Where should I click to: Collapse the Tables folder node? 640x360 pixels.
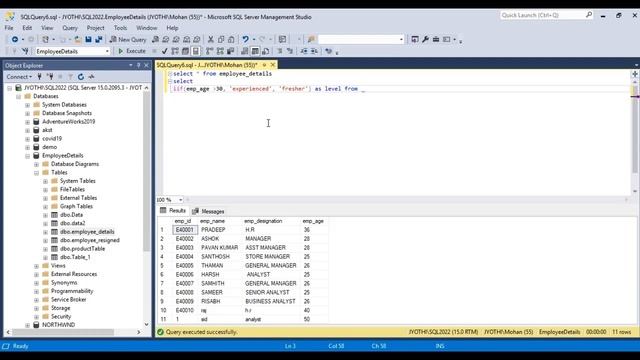(x=36, y=173)
